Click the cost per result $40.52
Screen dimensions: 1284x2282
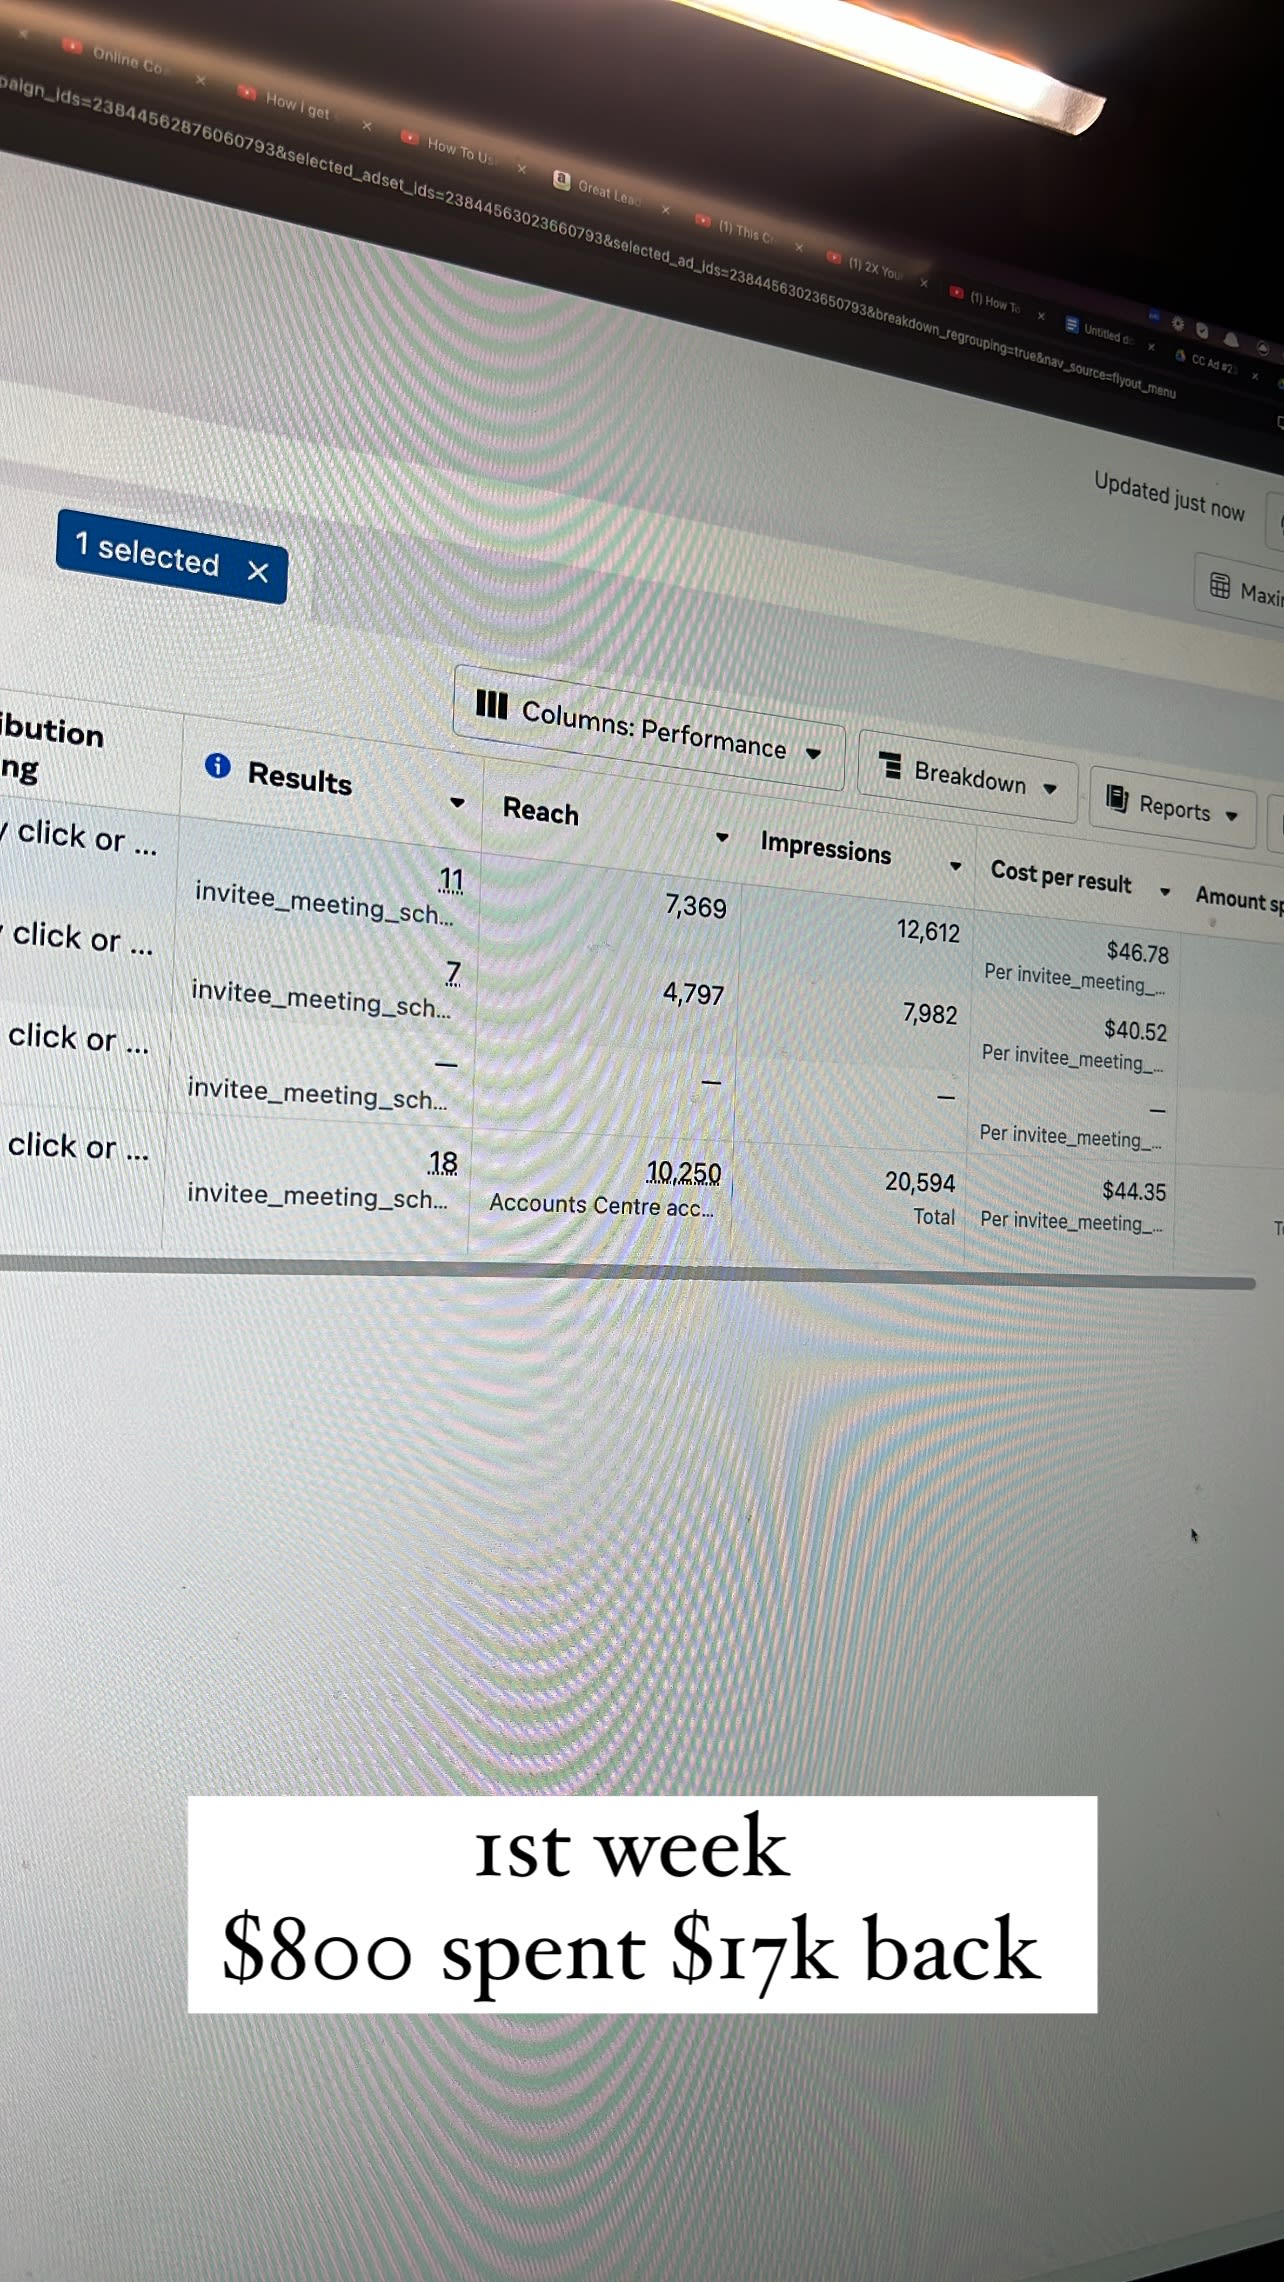[x=1135, y=1029]
